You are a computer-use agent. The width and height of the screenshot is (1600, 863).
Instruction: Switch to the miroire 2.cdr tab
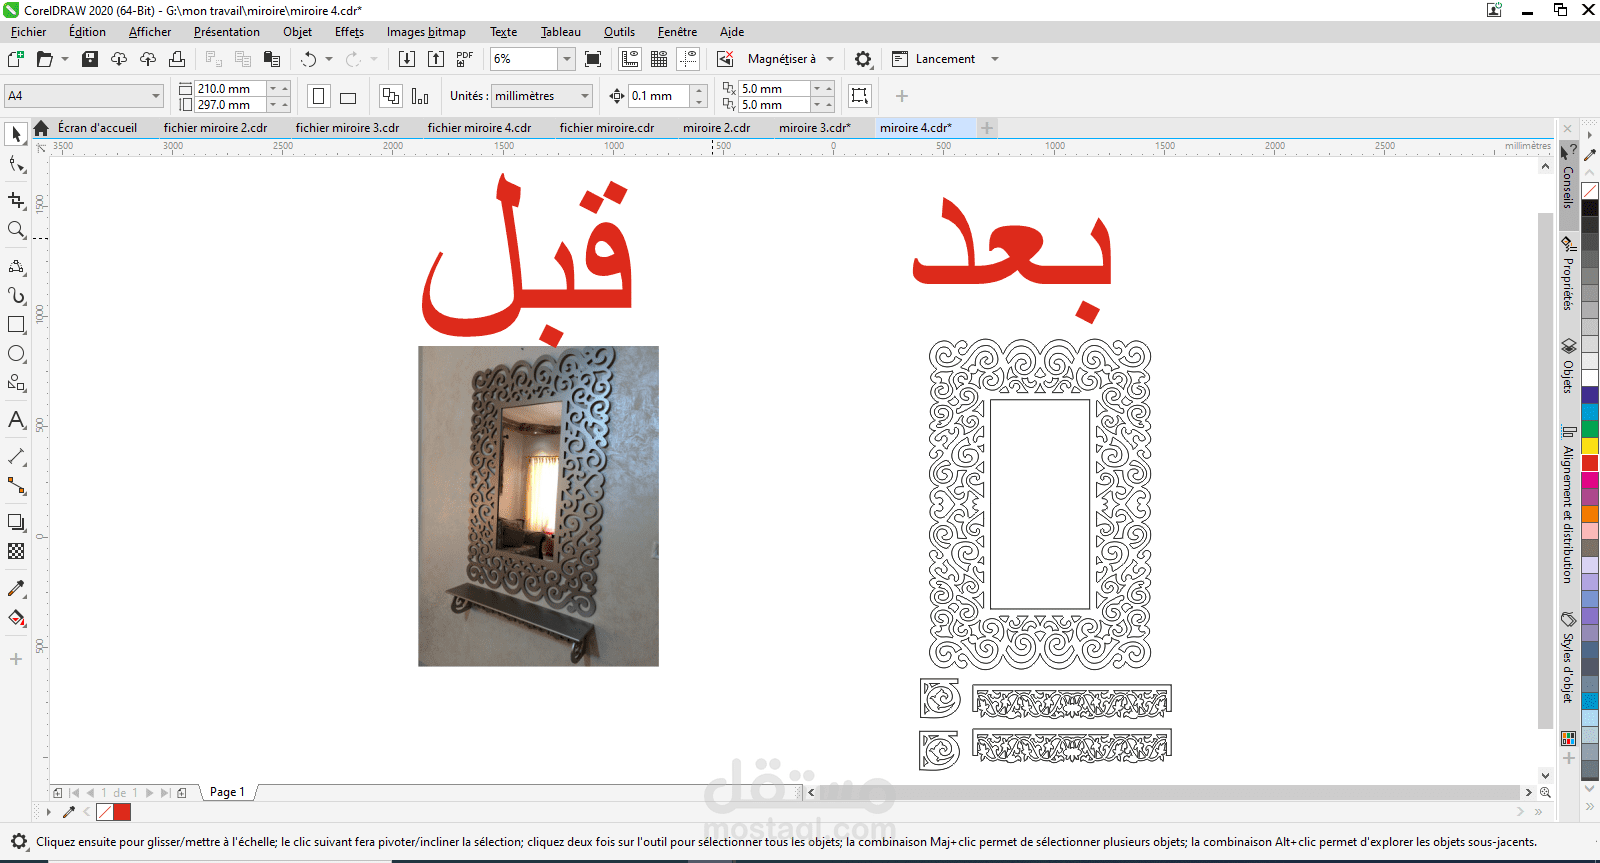716,128
